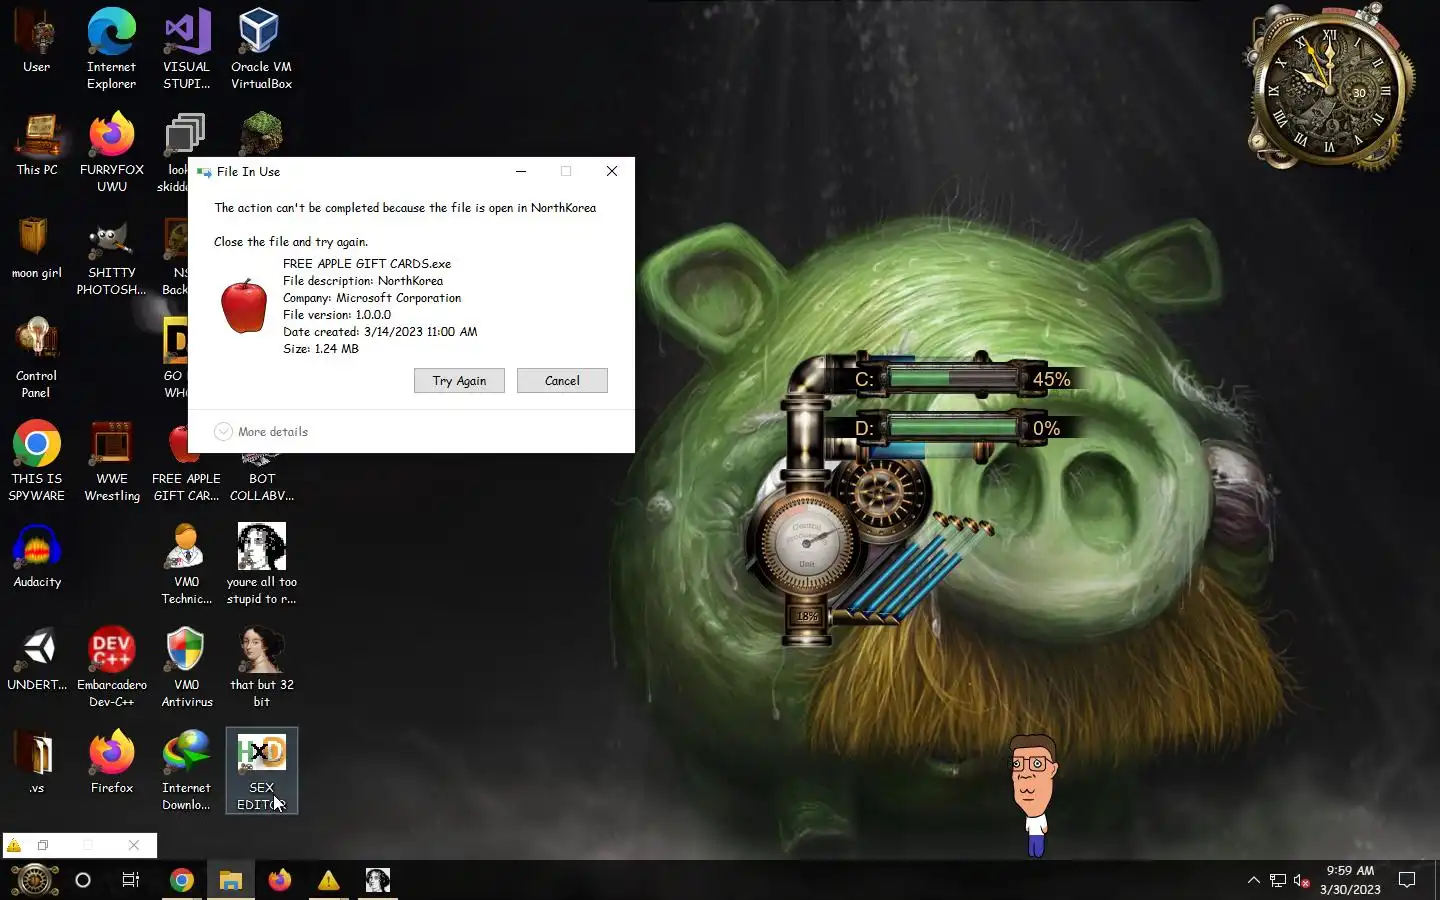Select that but 32 bit desktop icon
The image size is (1440, 900).
point(261,667)
